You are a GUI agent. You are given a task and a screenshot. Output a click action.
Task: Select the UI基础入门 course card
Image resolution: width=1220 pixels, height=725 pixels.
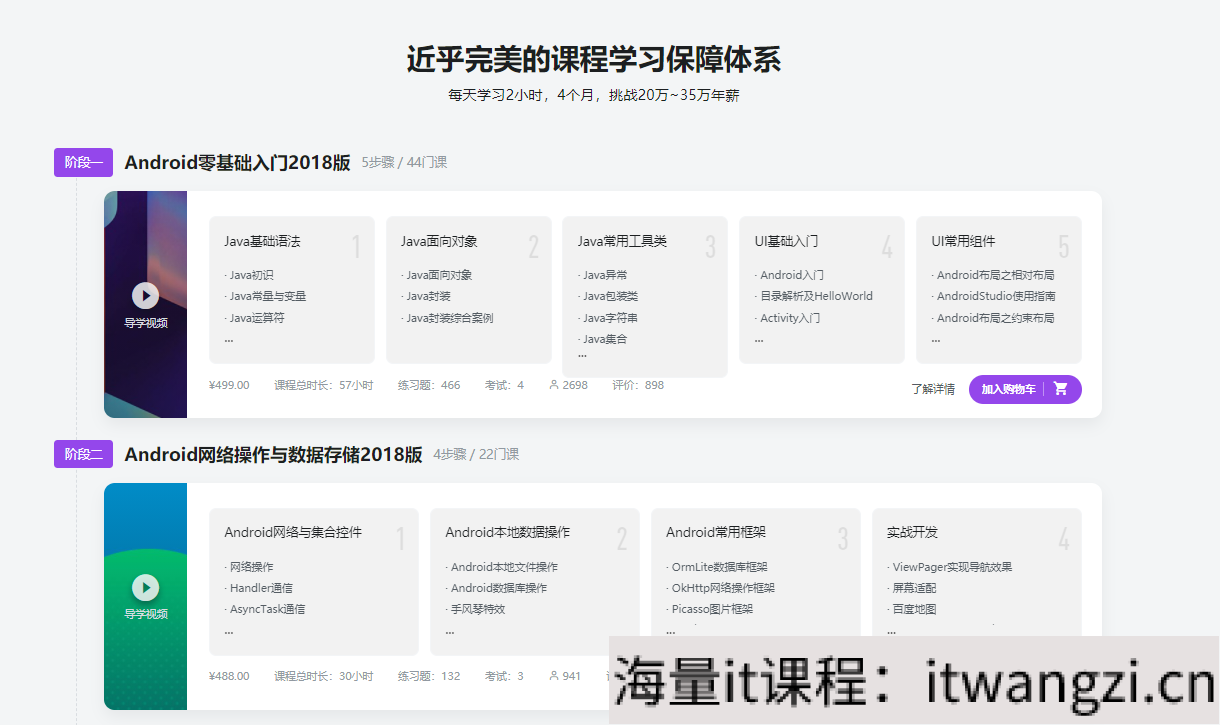tap(821, 287)
